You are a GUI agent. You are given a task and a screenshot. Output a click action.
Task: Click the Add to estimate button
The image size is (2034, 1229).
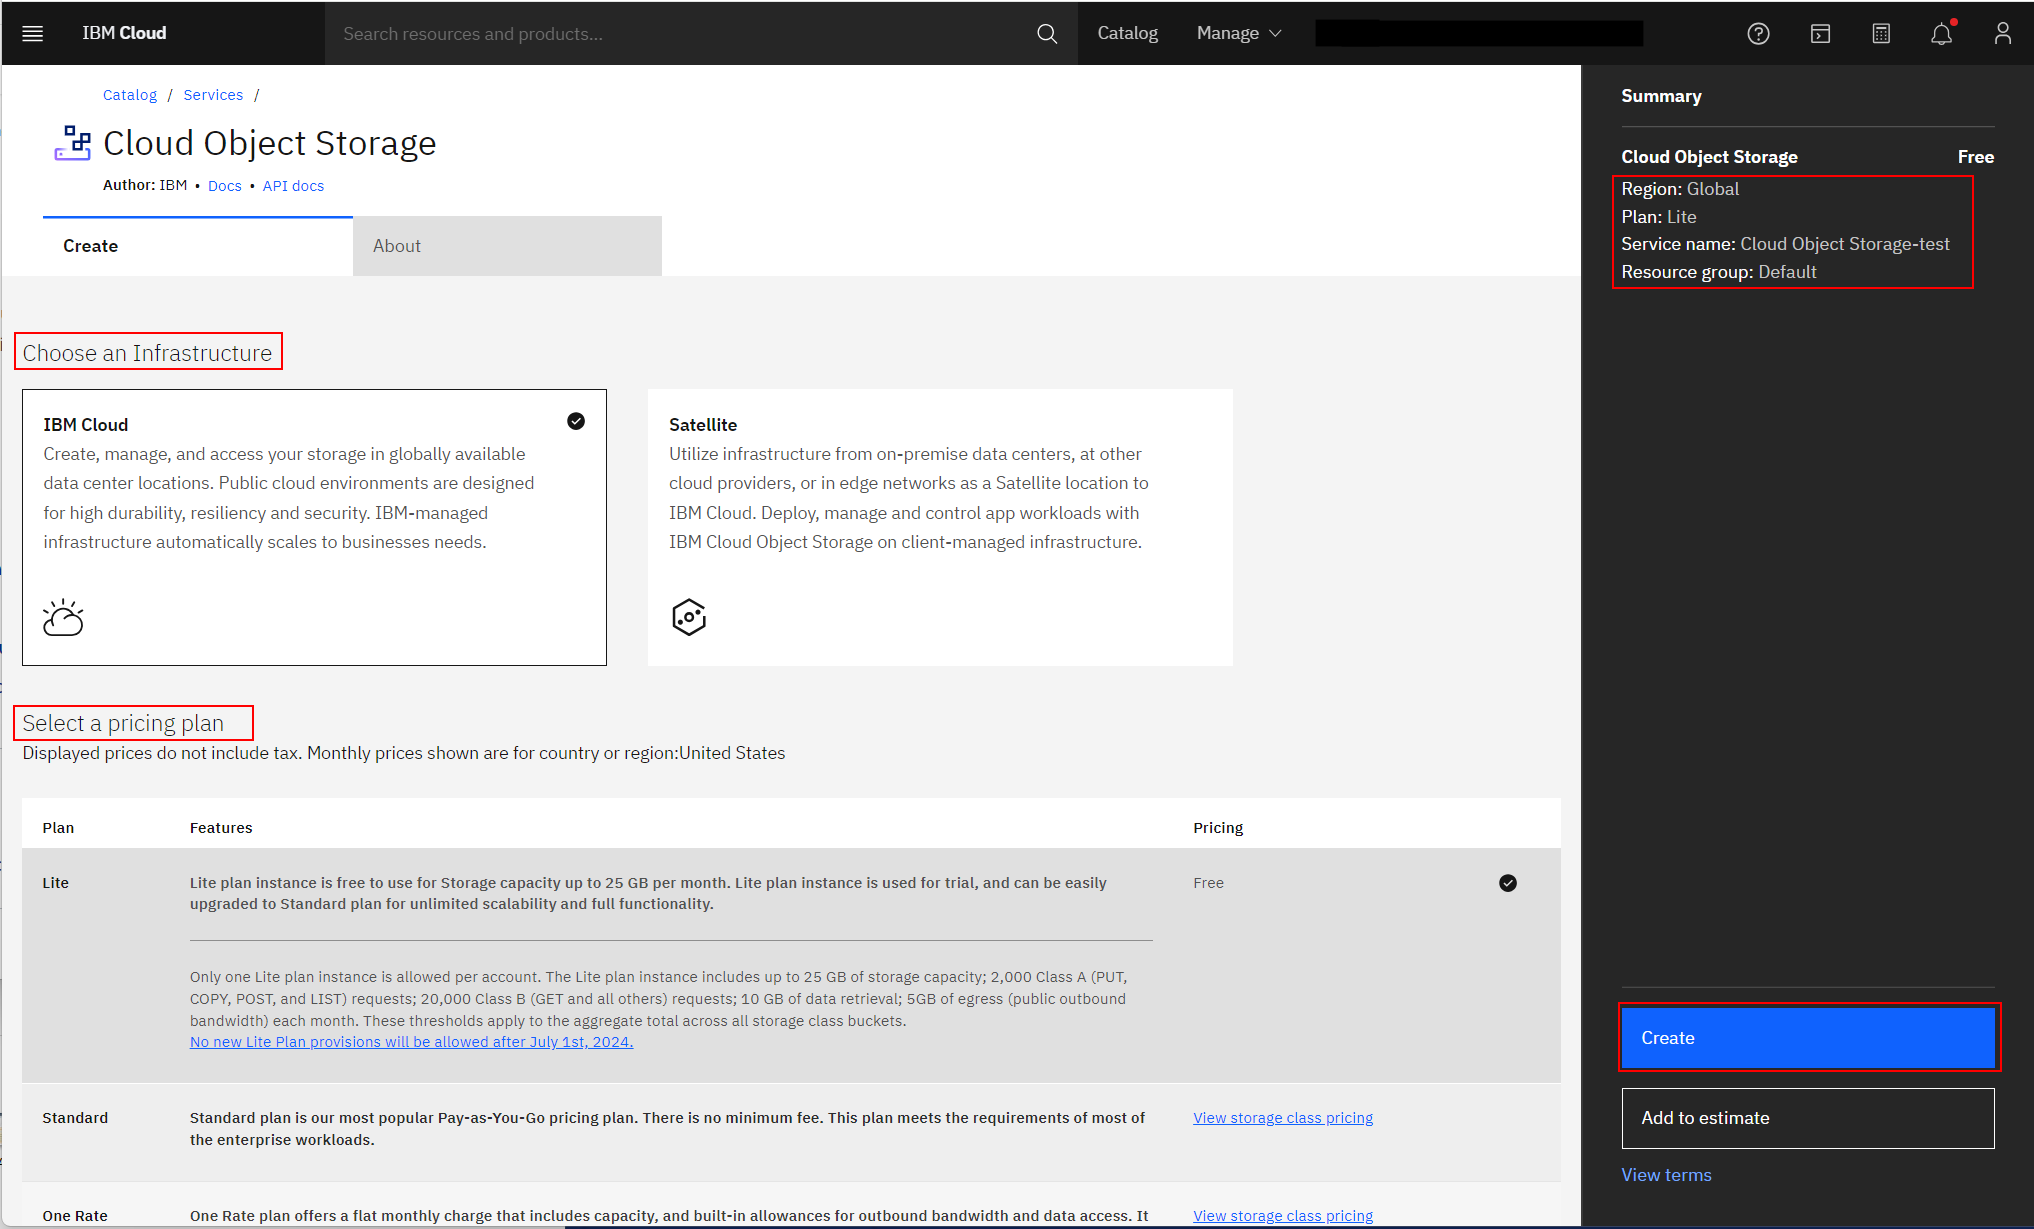click(1807, 1117)
